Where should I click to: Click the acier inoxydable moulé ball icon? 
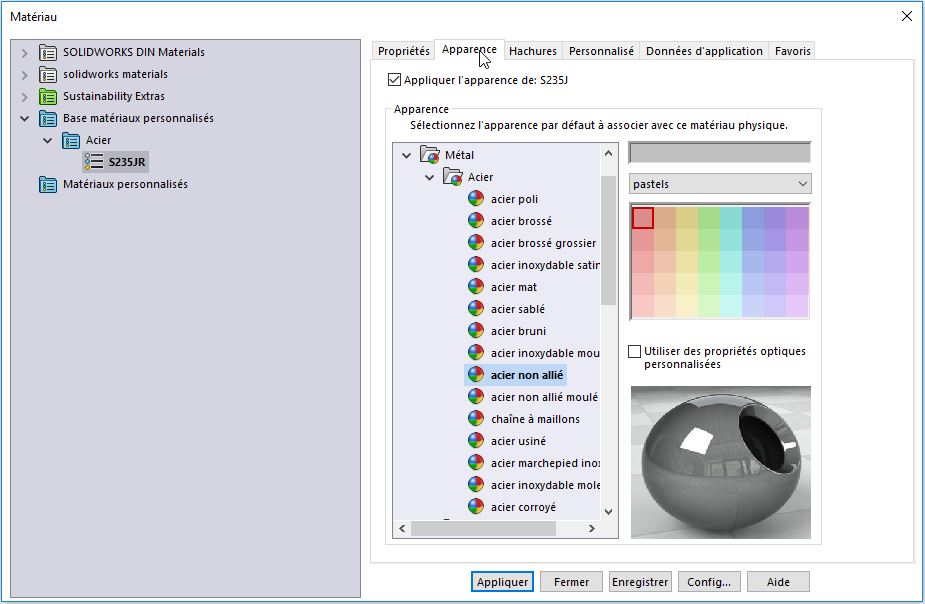(476, 353)
